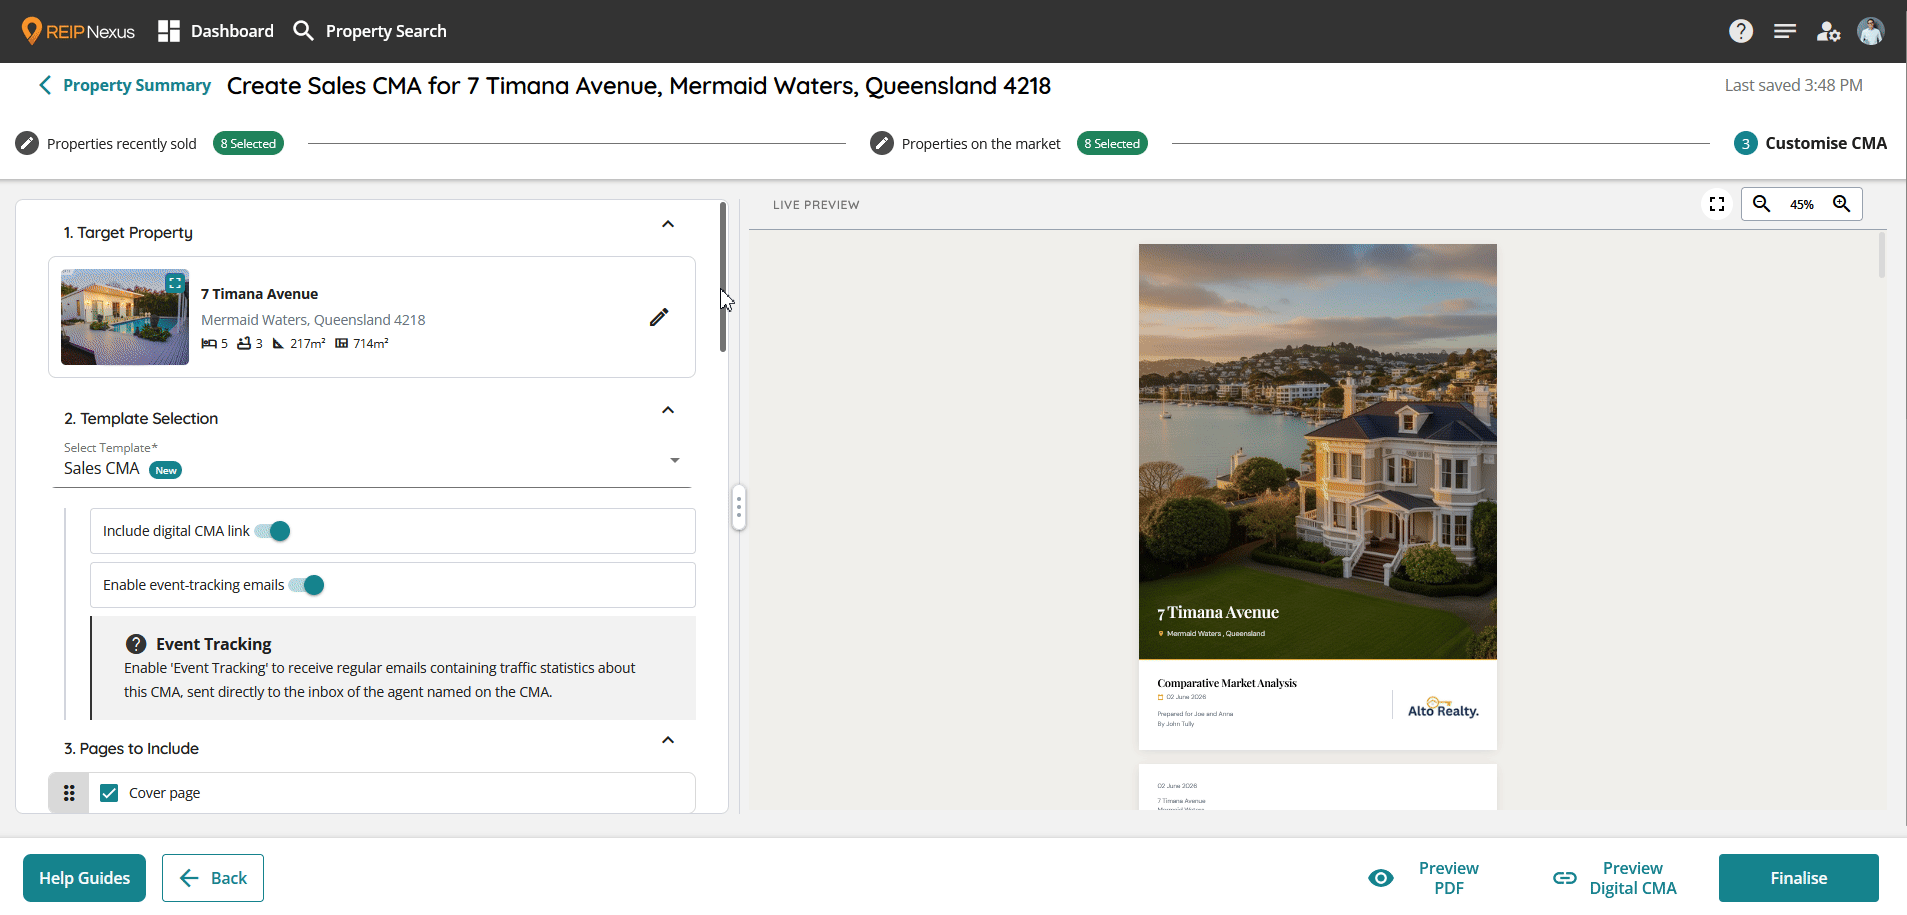
Task: Click the New badge beside Sales CMA
Action: 166,470
